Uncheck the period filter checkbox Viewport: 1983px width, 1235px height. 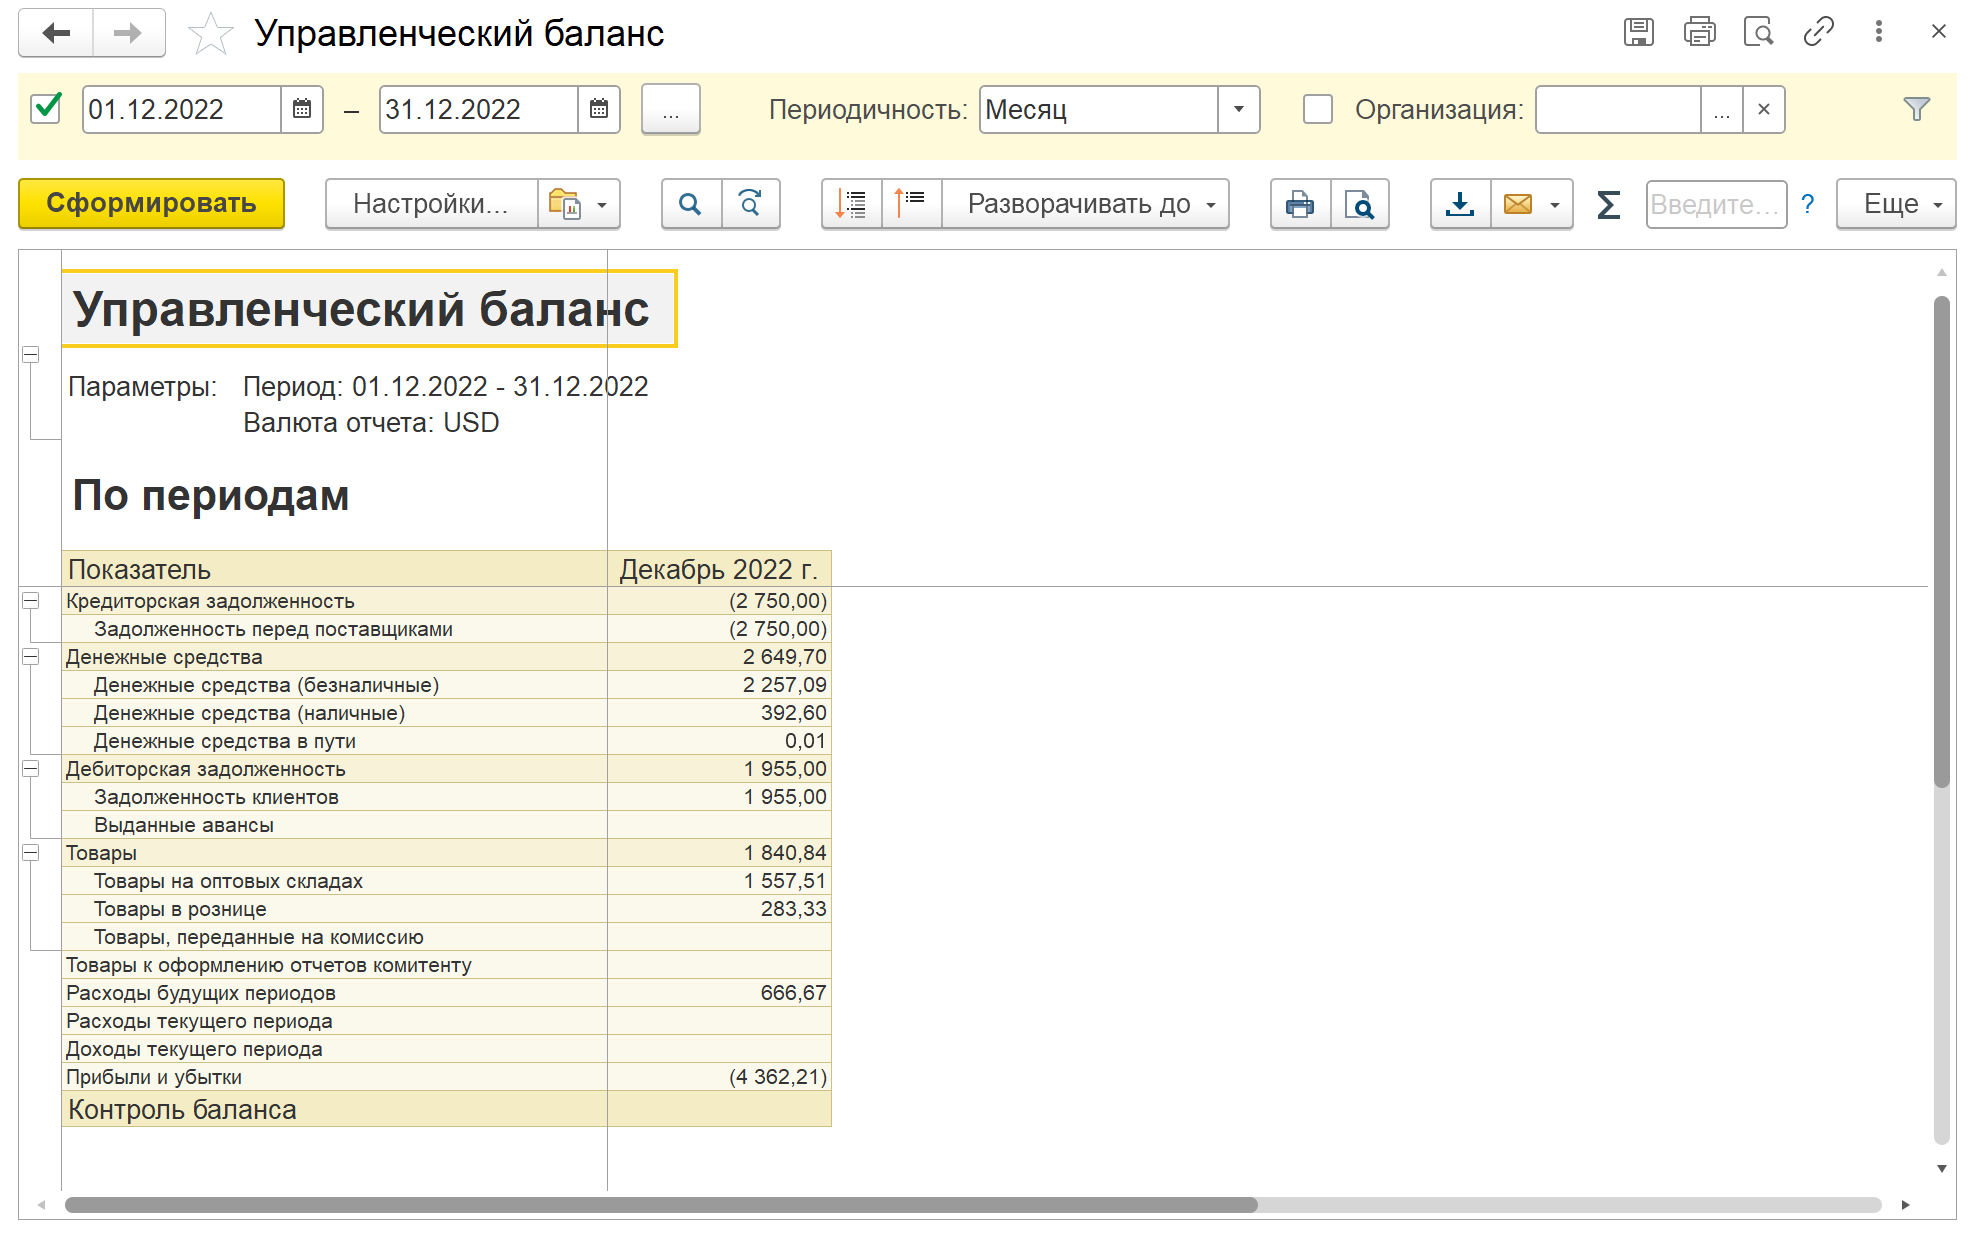47,108
